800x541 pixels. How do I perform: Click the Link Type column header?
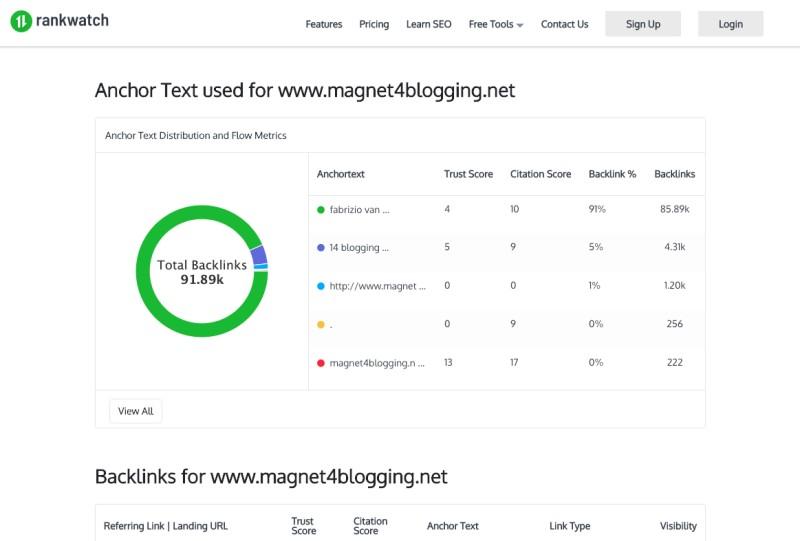569,526
